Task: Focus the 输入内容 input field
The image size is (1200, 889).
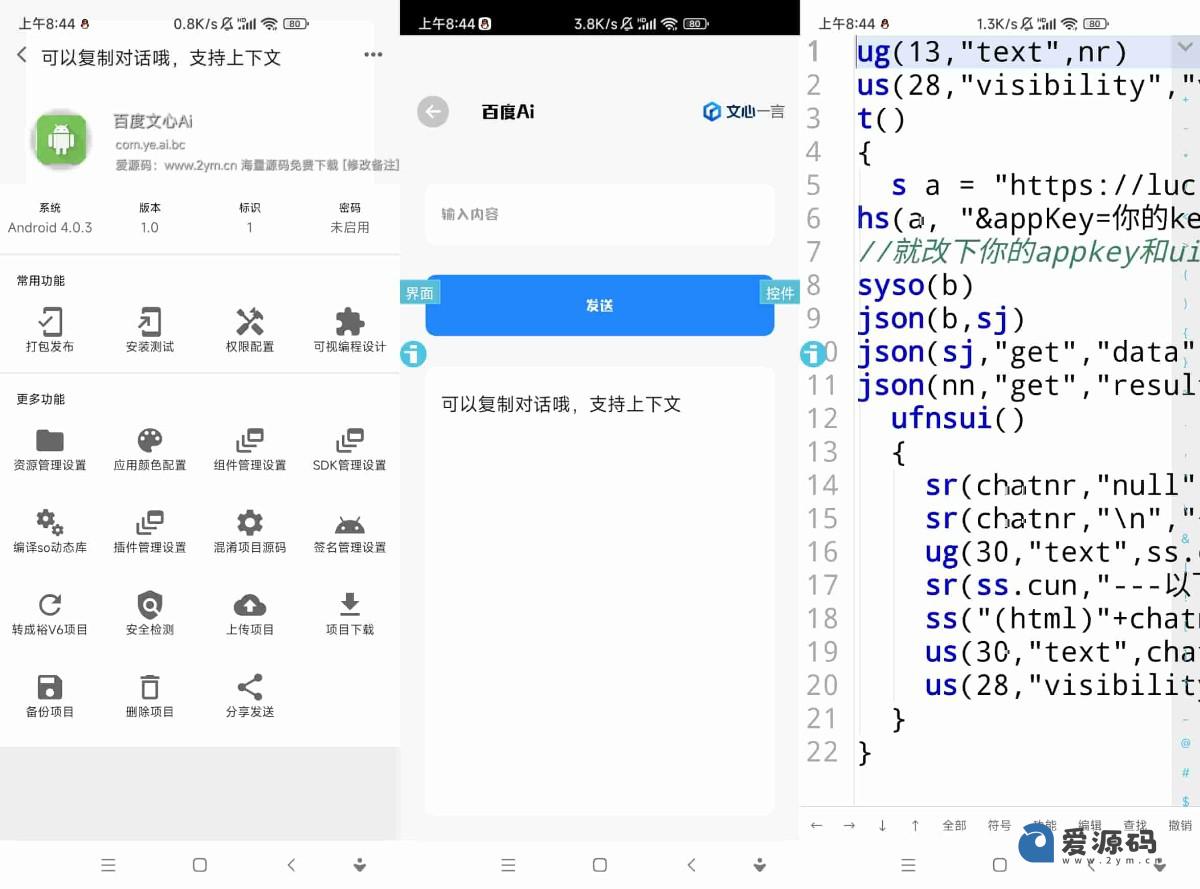Action: coord(600,214)
